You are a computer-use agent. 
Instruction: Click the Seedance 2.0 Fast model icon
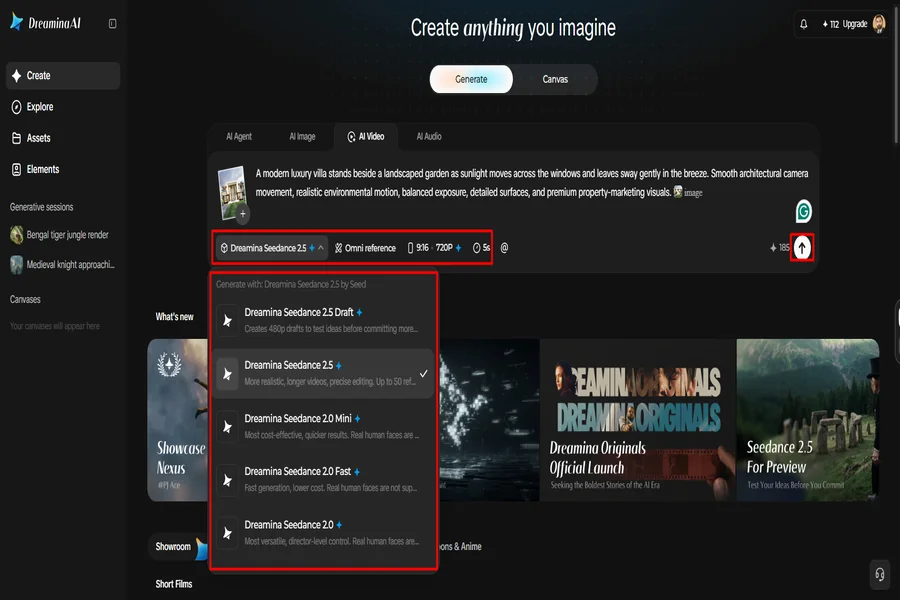click(x=227, y=480)
